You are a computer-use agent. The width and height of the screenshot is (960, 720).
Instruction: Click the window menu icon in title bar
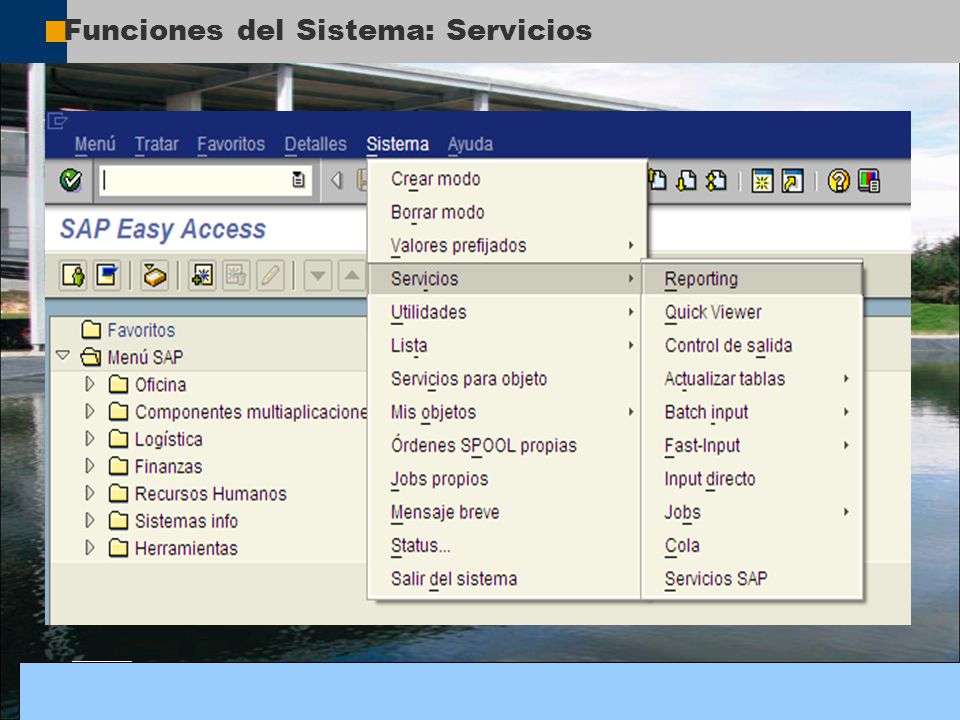[x=57, y=121]
